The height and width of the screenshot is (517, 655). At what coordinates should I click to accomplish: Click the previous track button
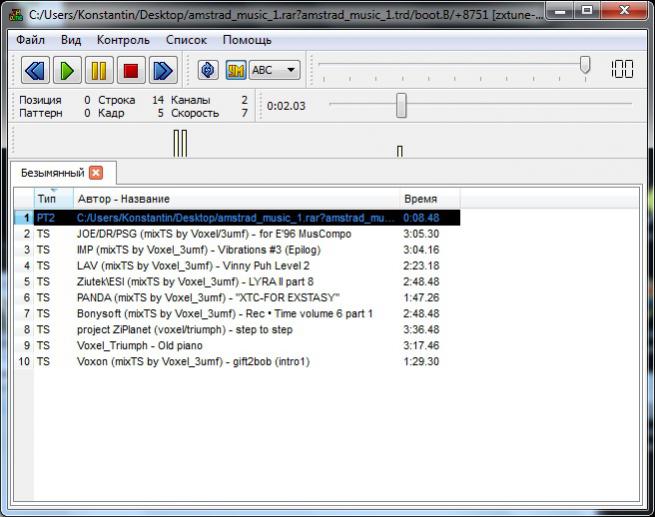[35, 70]
